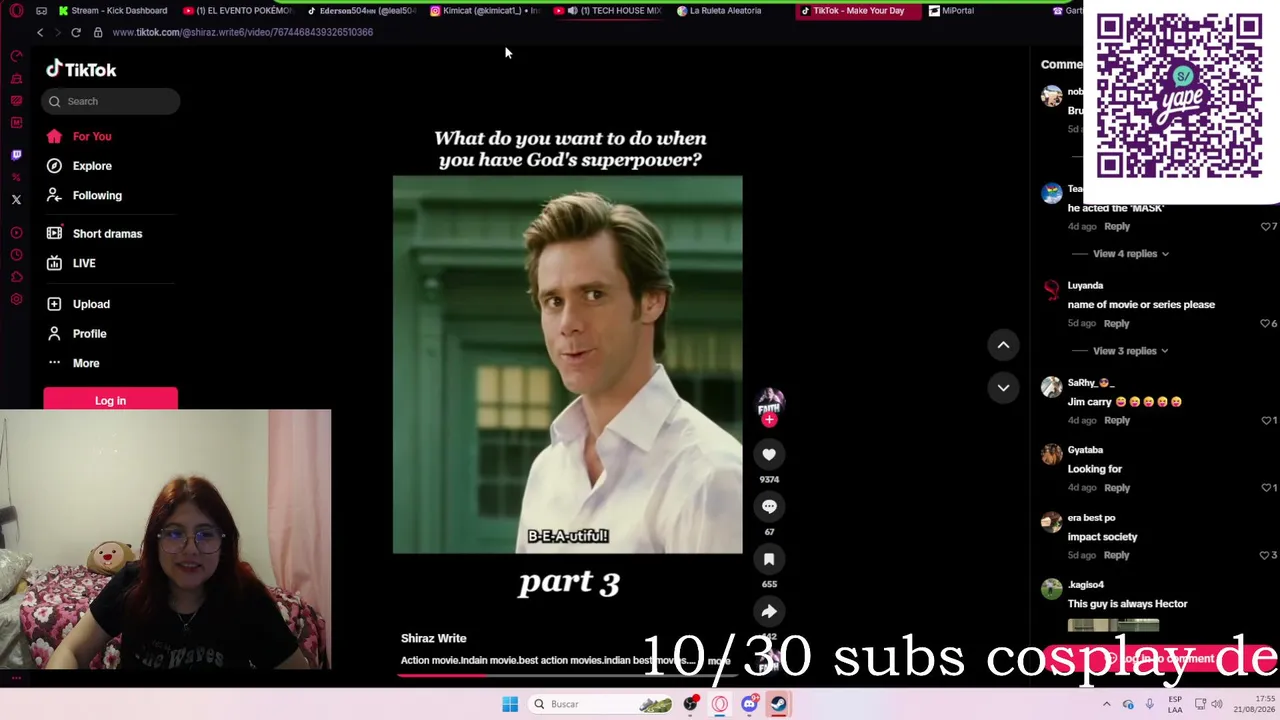
Task: Like the 'impact society' comment heart
Action: click(x=1265, y=556)
